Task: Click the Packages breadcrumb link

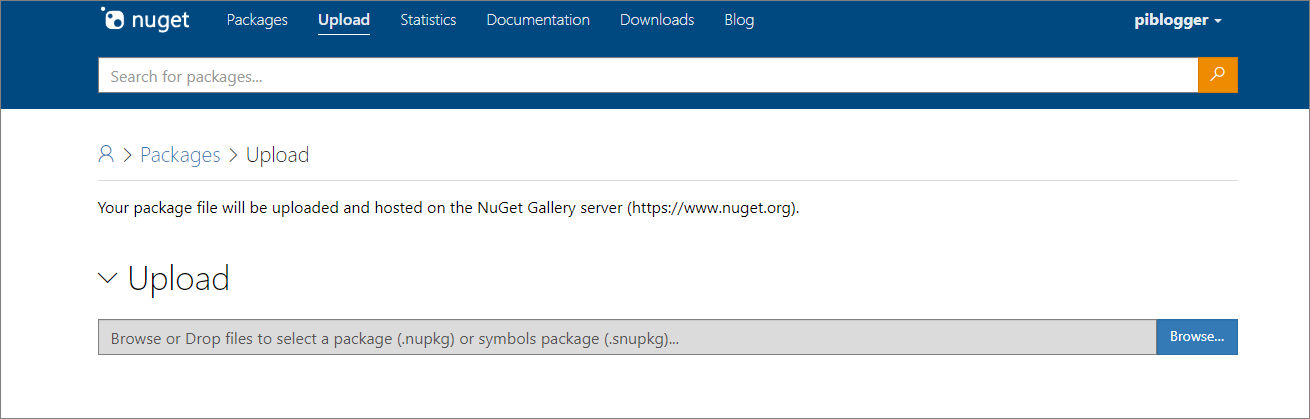Action: (180, 155)
